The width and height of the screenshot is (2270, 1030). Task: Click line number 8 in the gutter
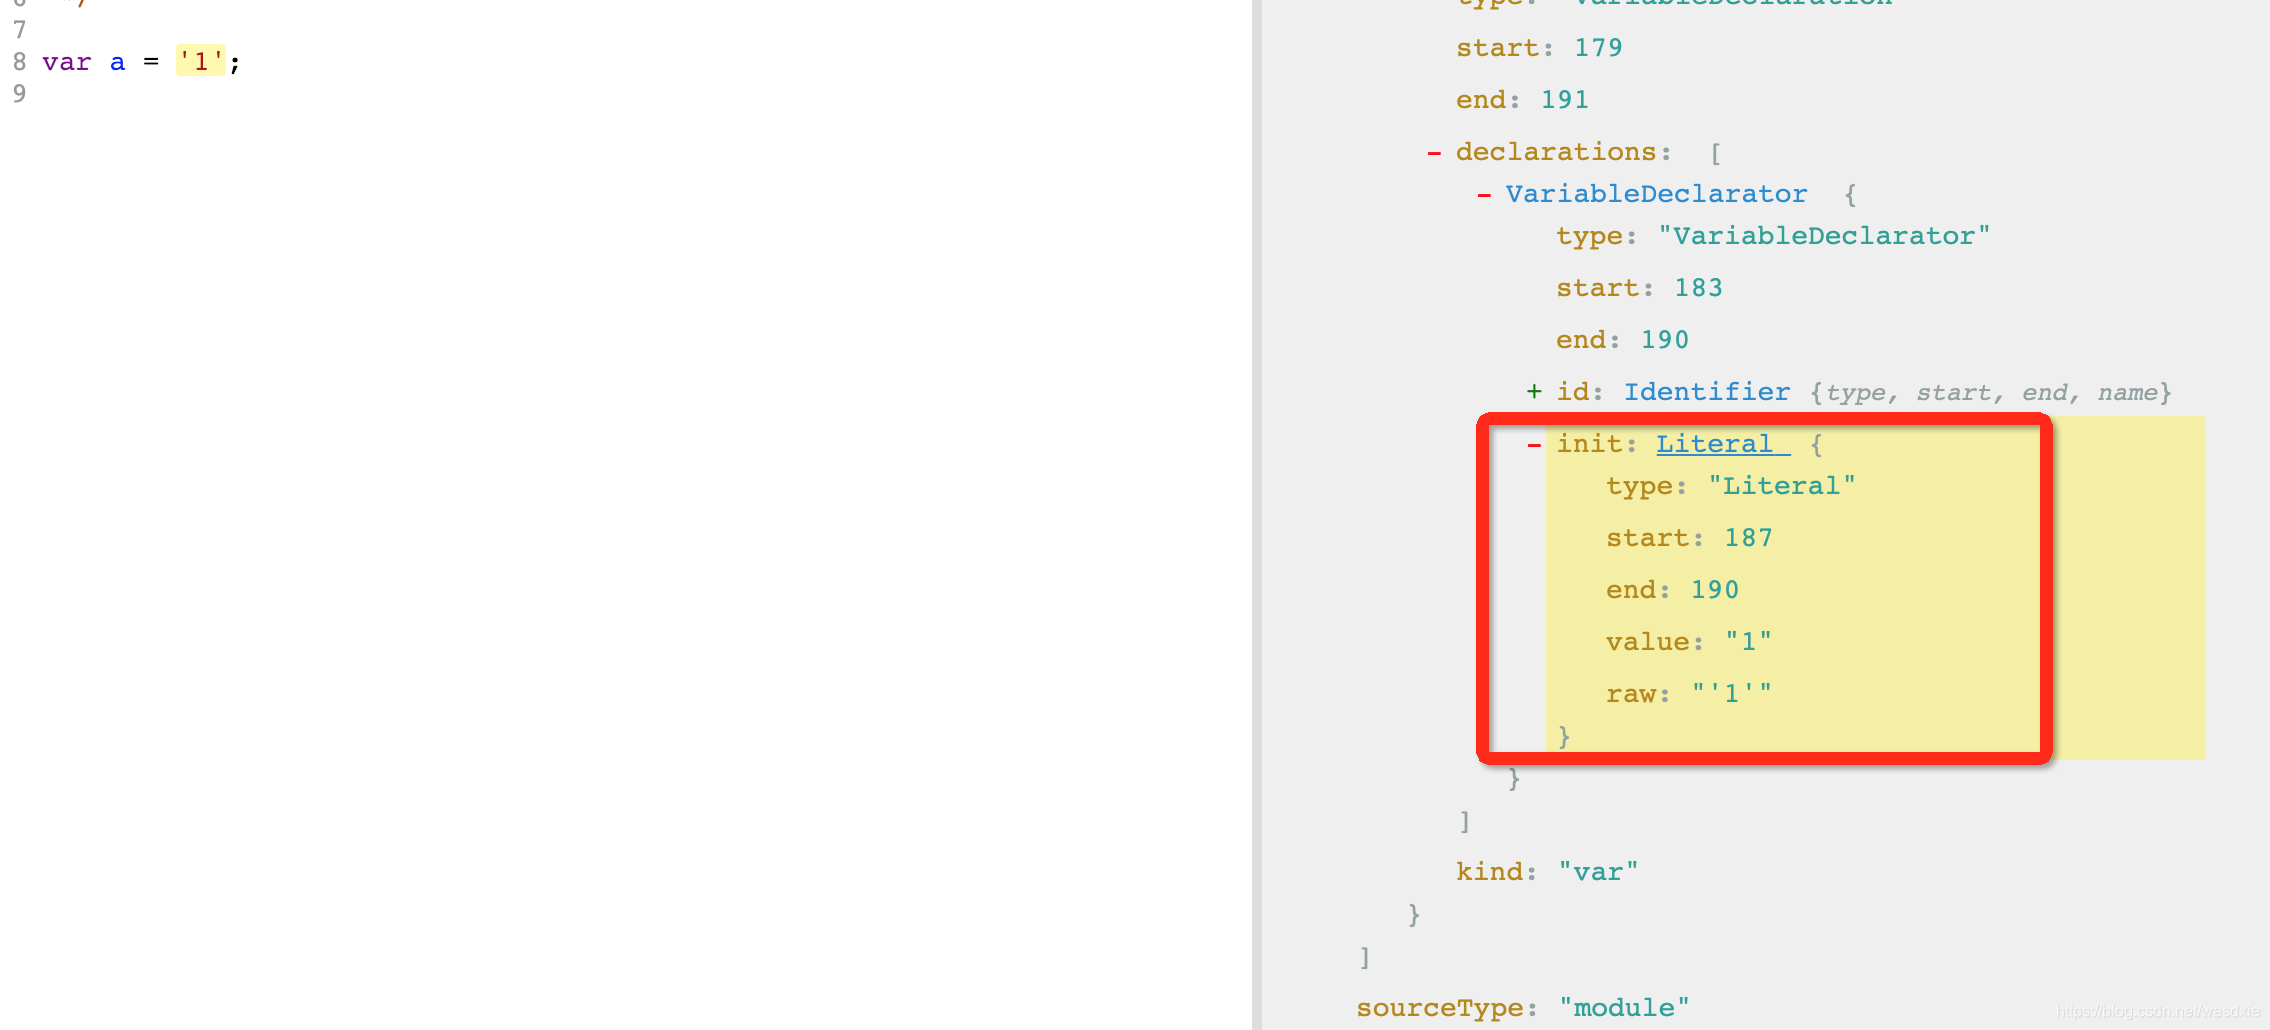tap(19, 62)
